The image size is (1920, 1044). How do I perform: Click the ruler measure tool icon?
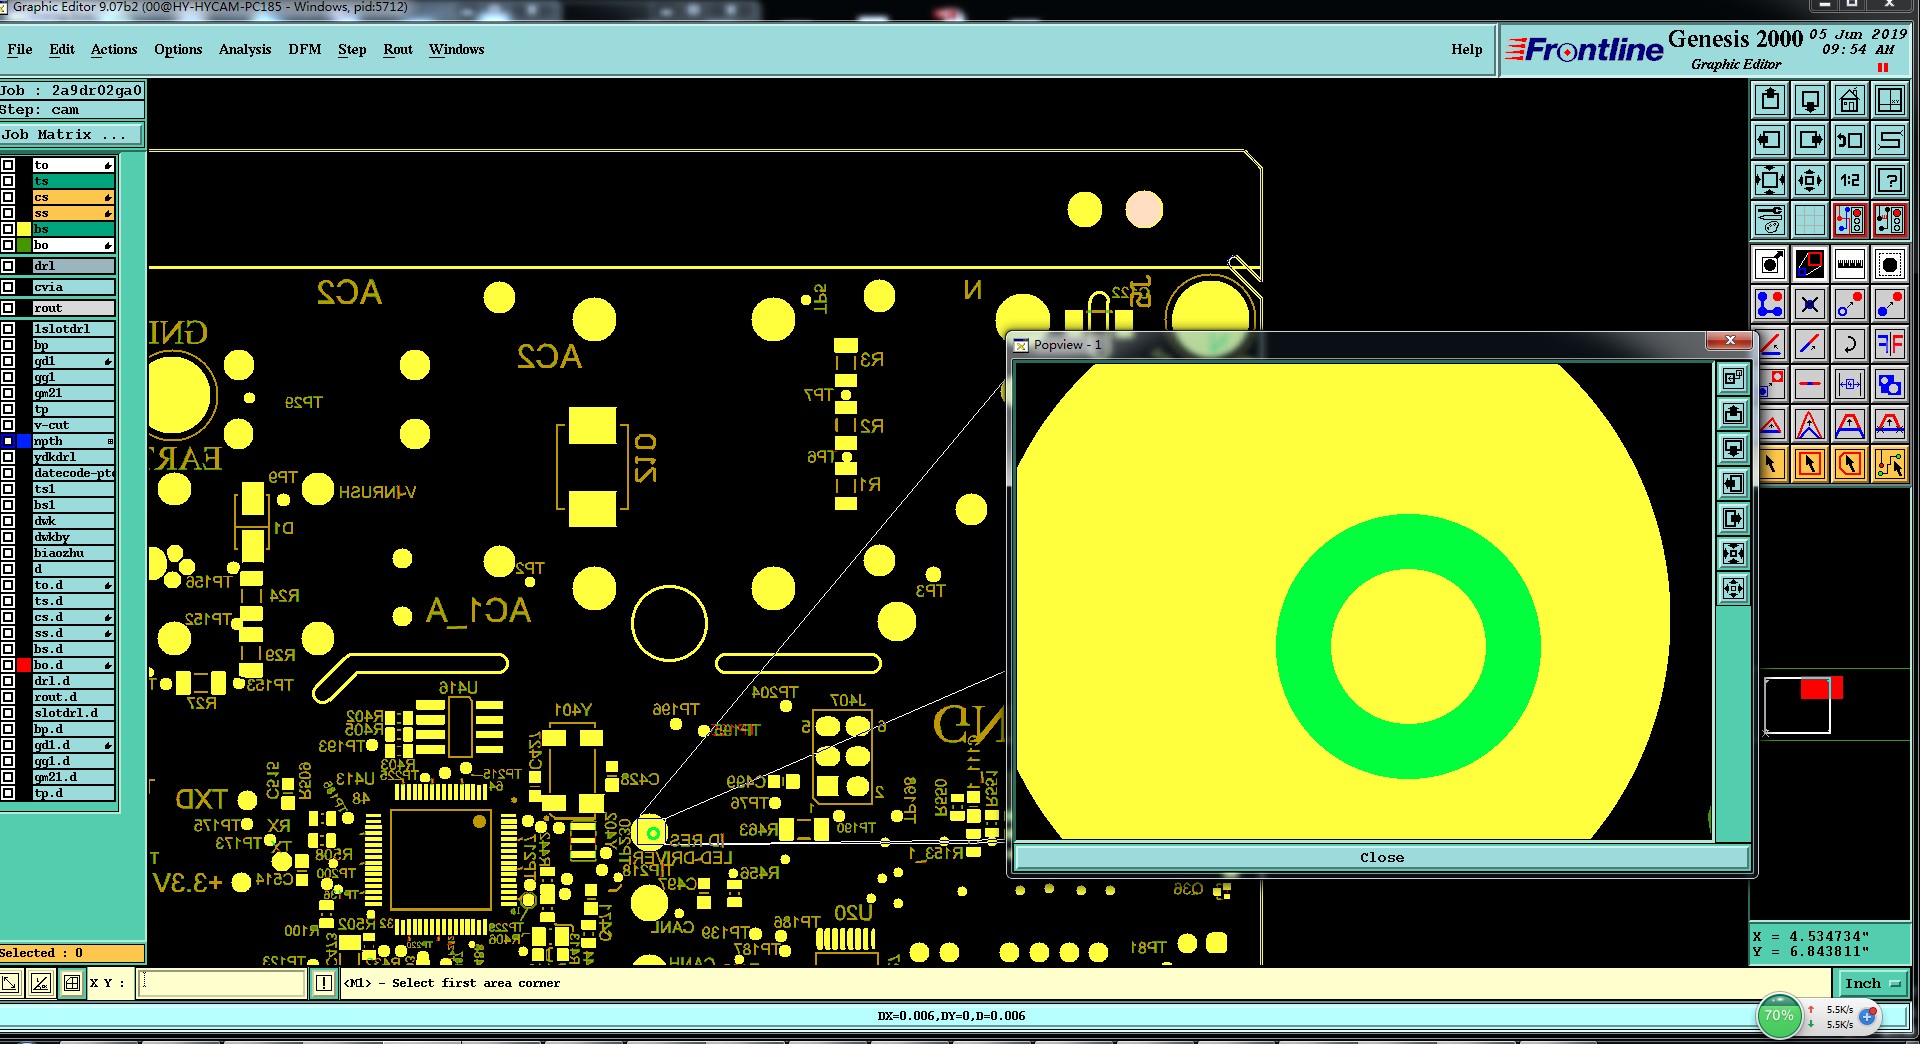1850,265
